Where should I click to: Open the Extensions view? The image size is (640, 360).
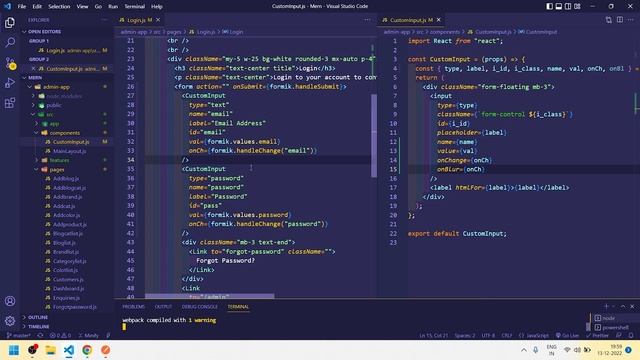point(10,103)
